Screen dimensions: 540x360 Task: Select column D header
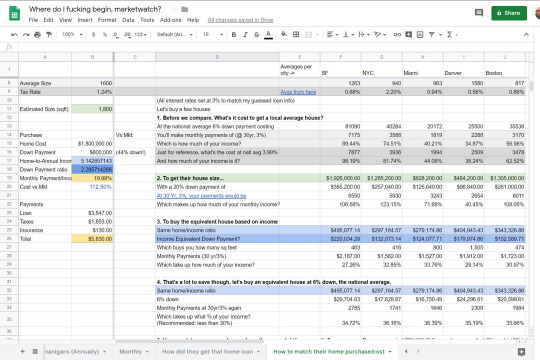pyautogui.click(x=217, y=57)
